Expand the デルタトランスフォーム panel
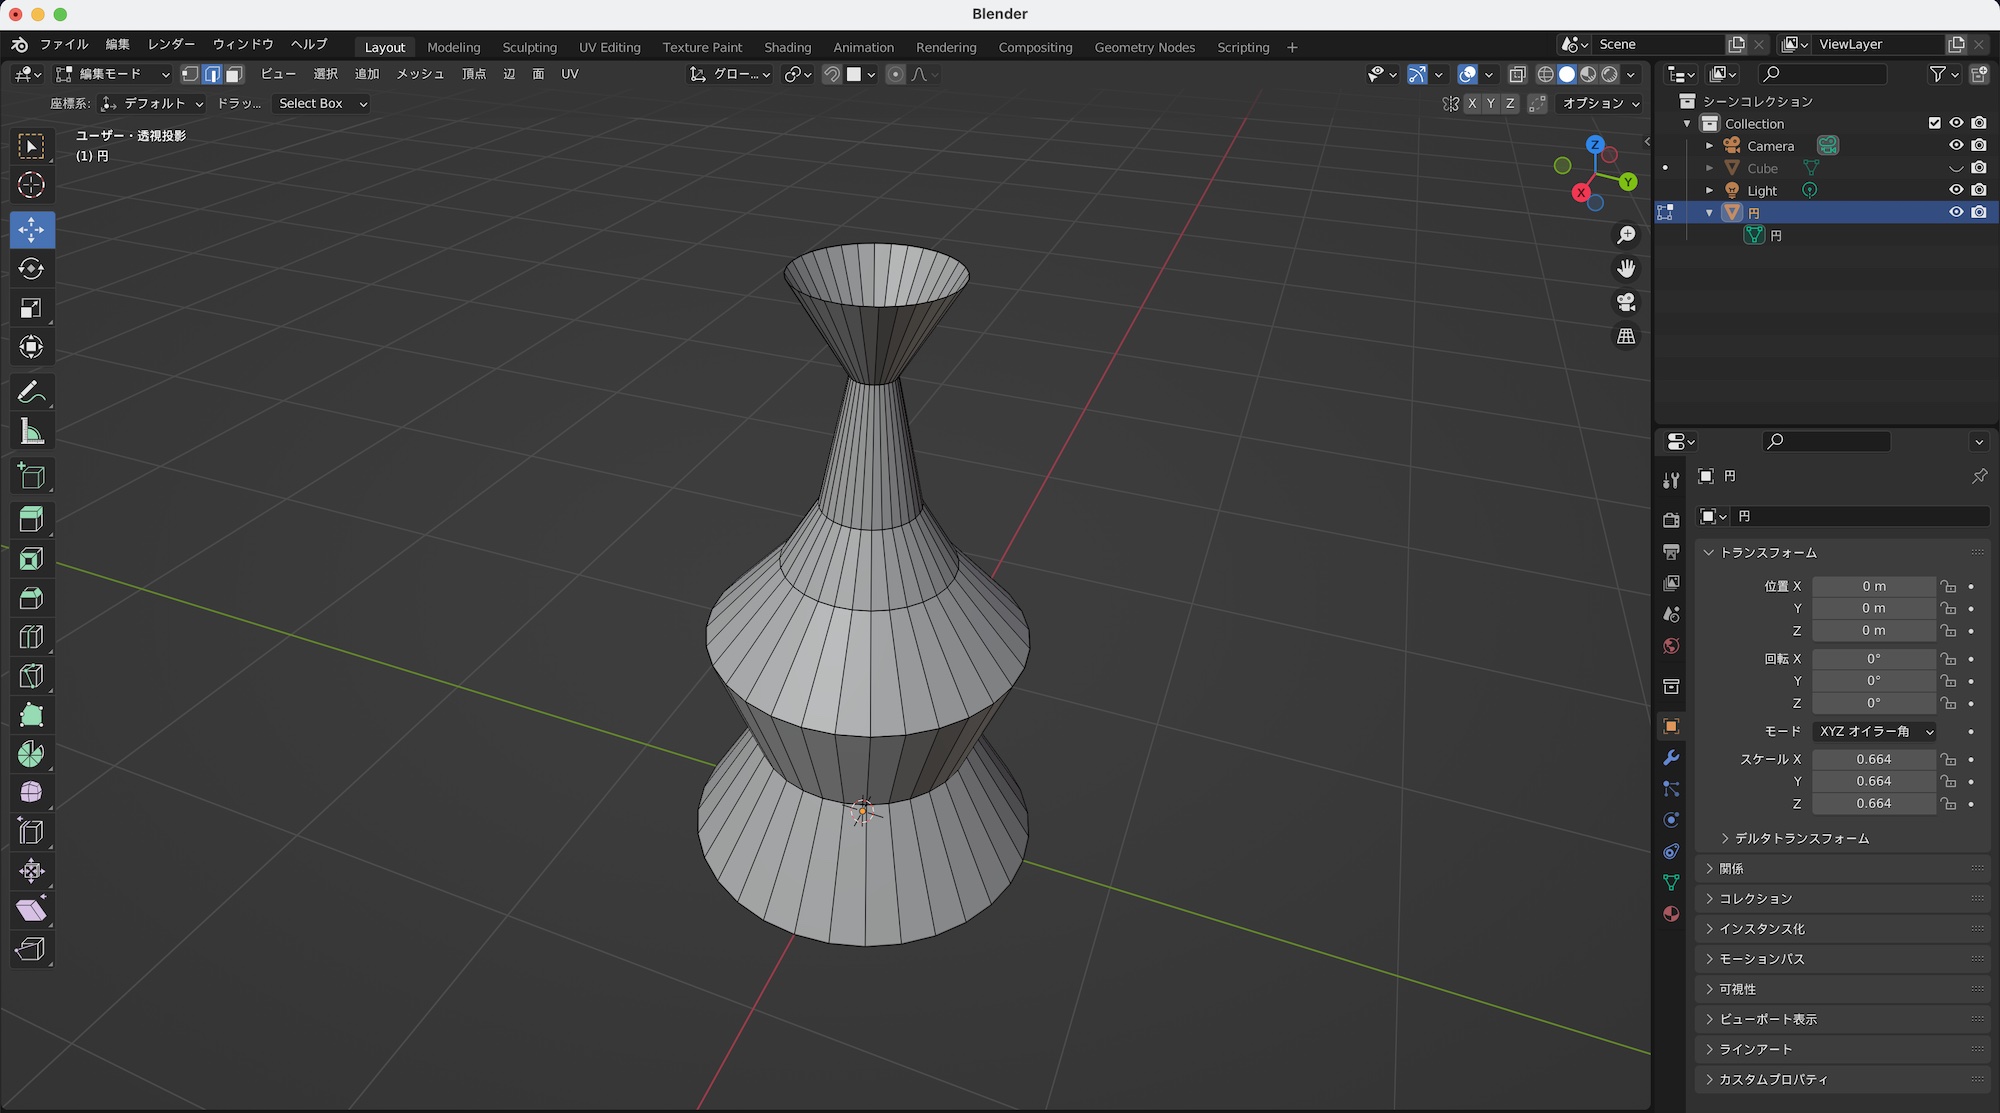Image resolution: width=2000 pixels, height=1113 pixels. tap(1801, 838)
